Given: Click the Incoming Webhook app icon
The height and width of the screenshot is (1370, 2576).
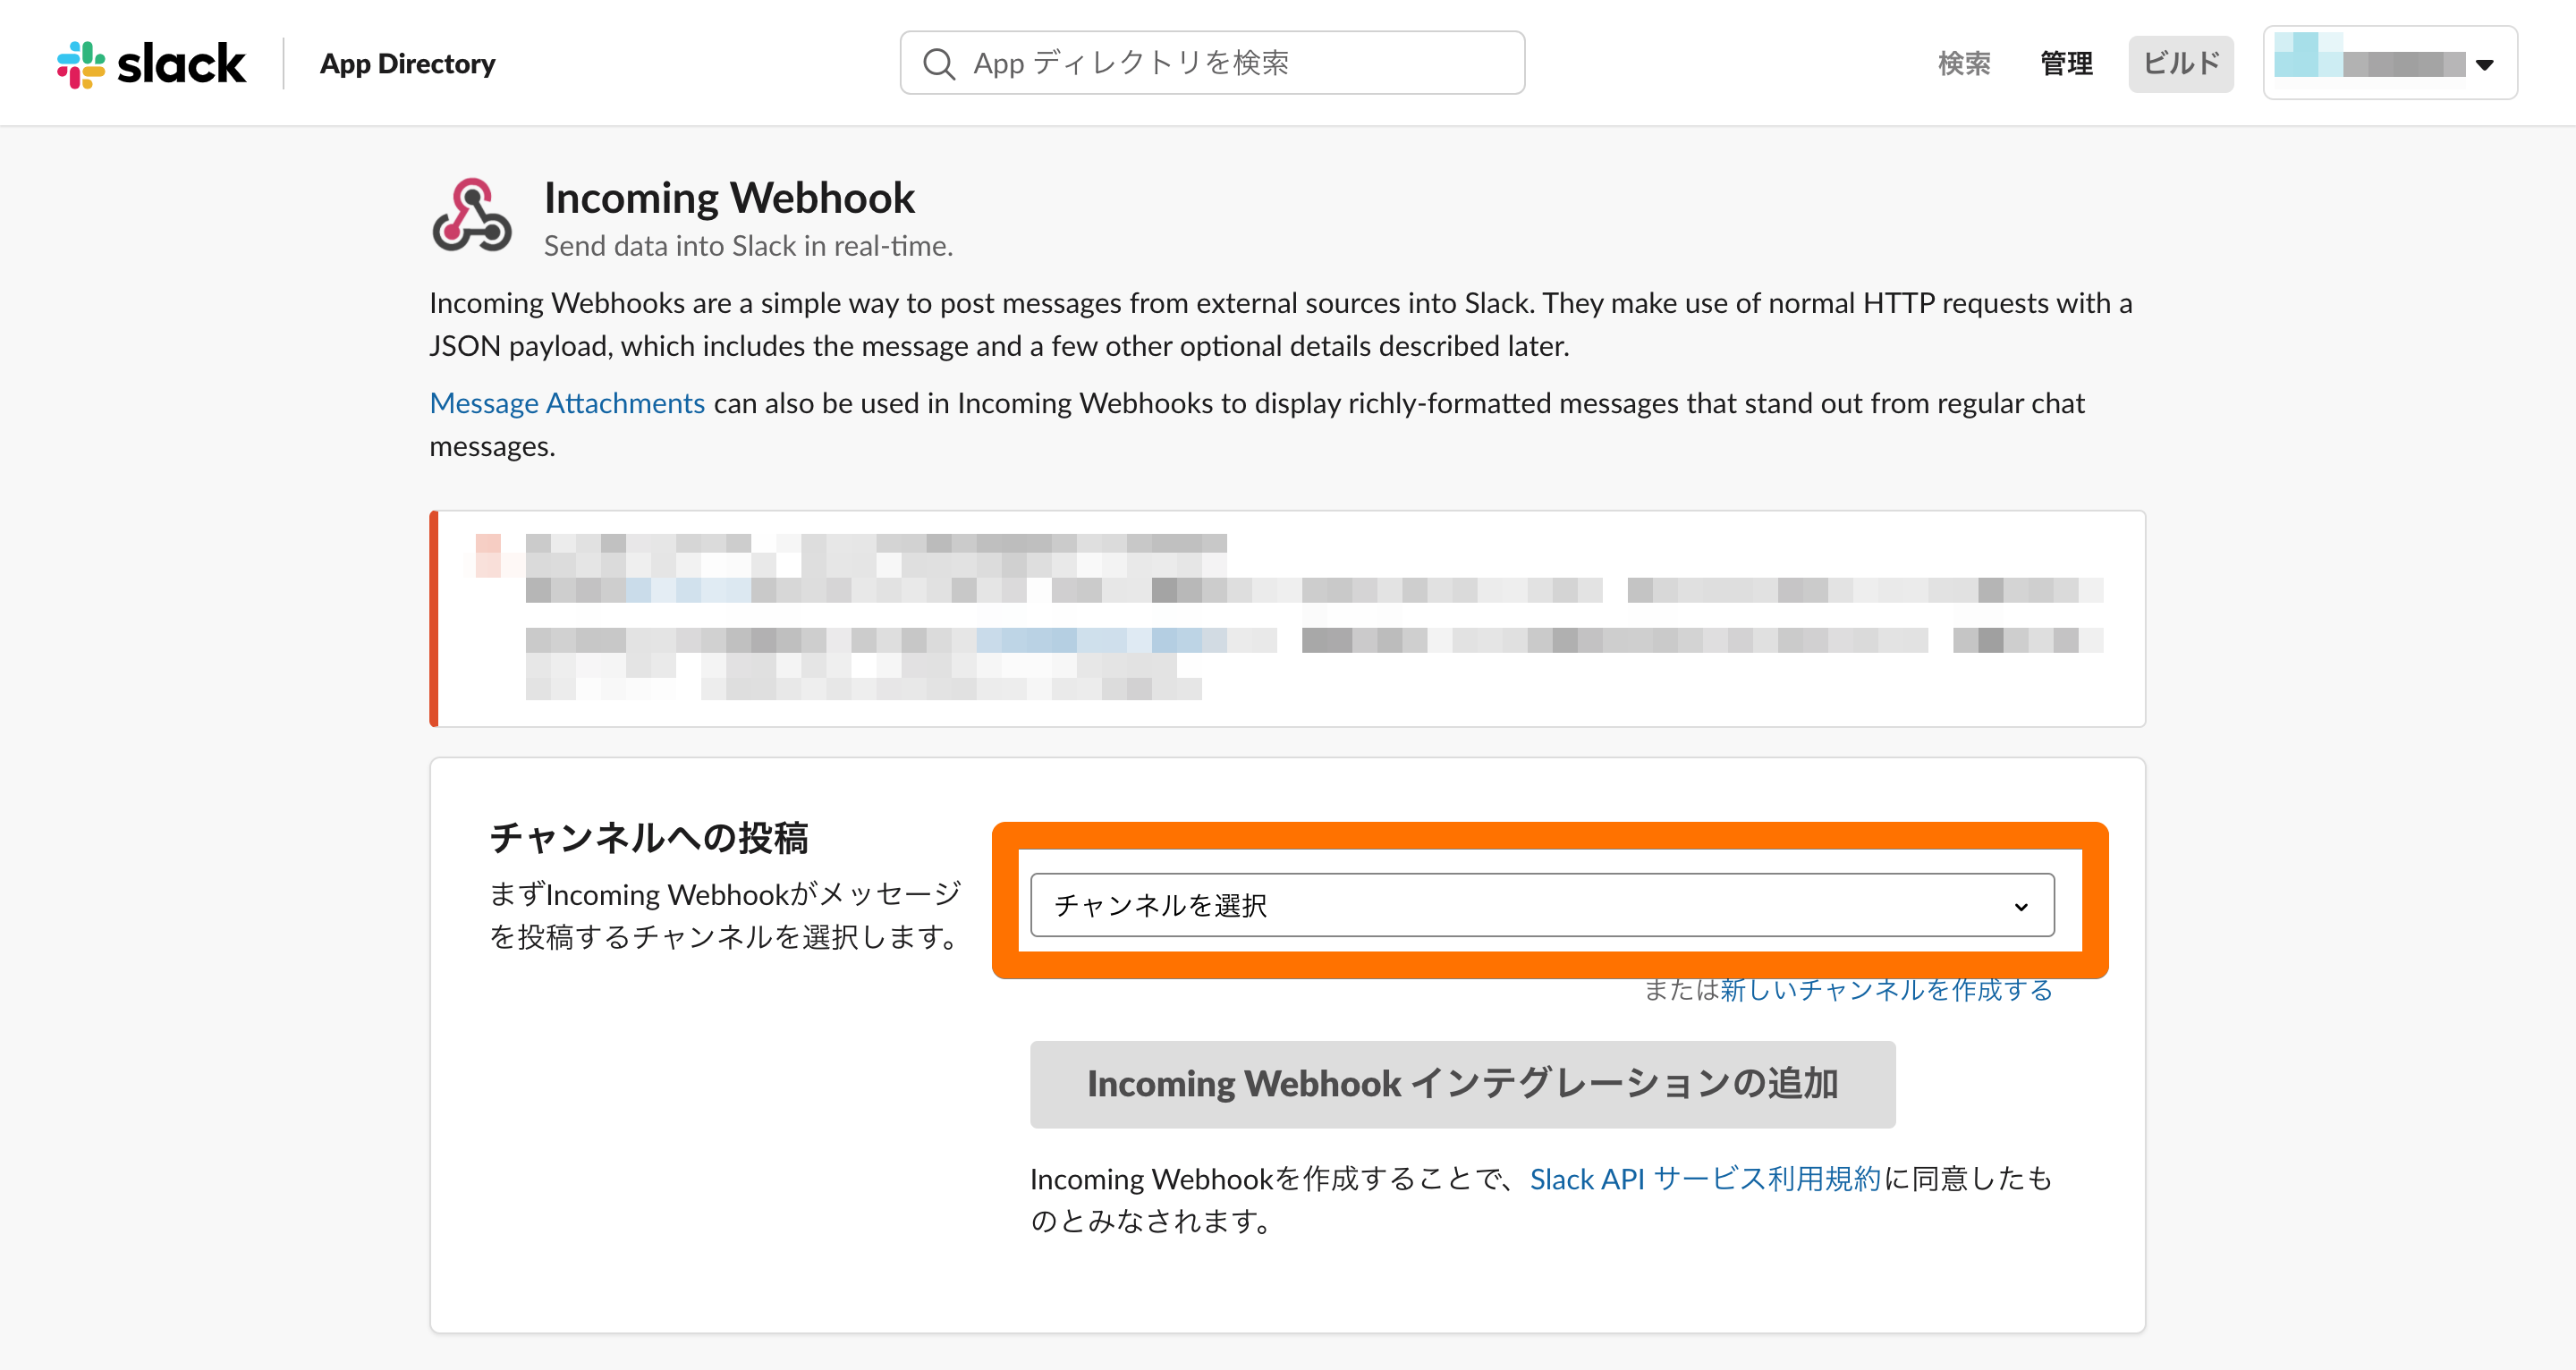Looking at the screenshot, I should (471, 215).
